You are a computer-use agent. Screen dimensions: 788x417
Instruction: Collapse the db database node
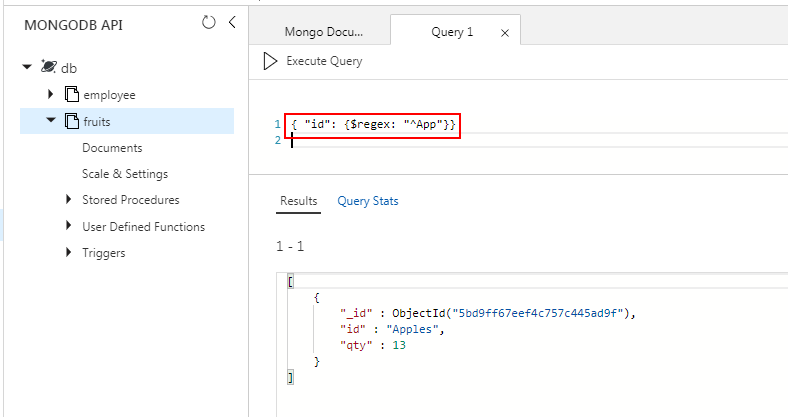pyautogui.click(x=27, y=67)
